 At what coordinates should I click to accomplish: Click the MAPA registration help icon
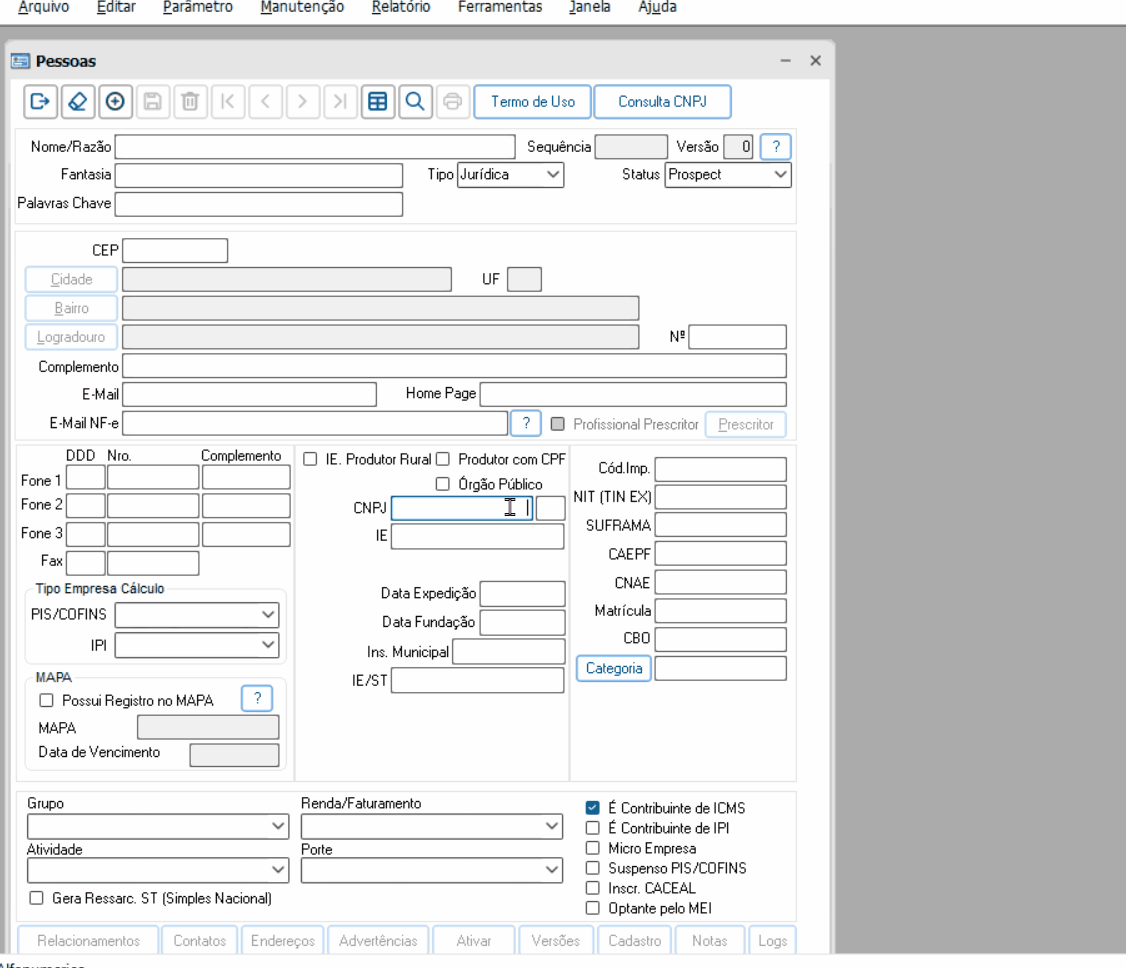(x=257, y=699)
